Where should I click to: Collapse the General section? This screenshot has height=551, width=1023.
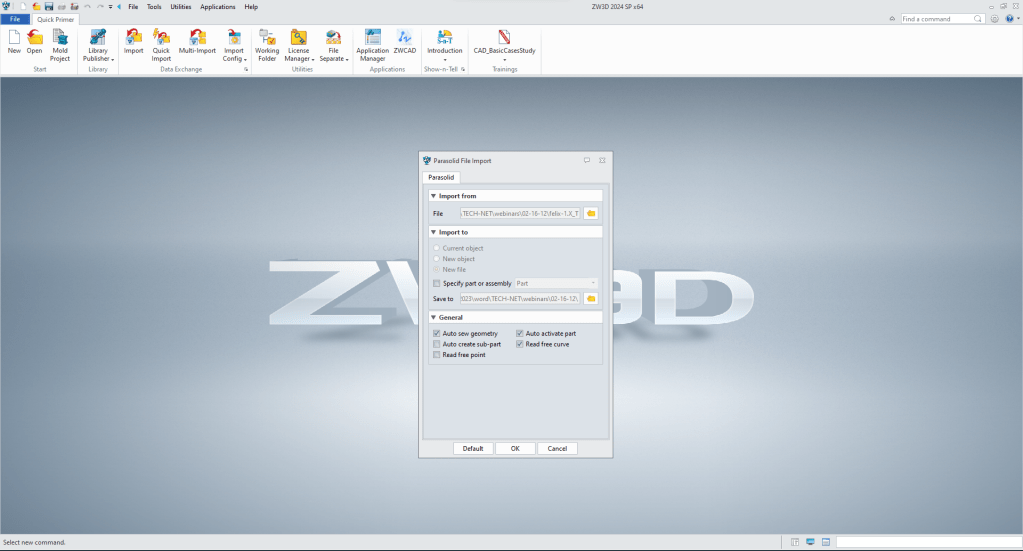click(433, 317)
